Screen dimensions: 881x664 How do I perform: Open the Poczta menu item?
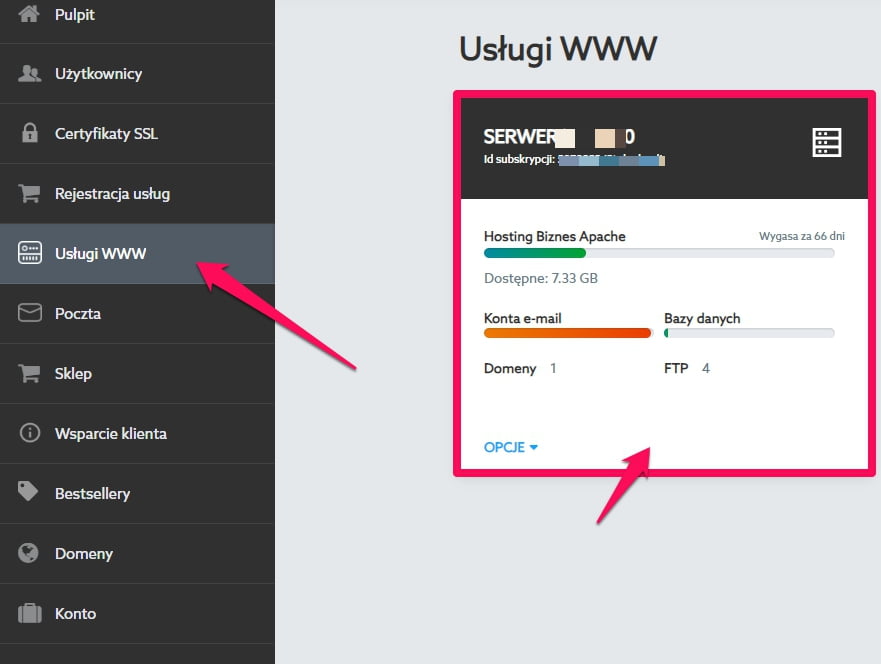pos(137,313)
